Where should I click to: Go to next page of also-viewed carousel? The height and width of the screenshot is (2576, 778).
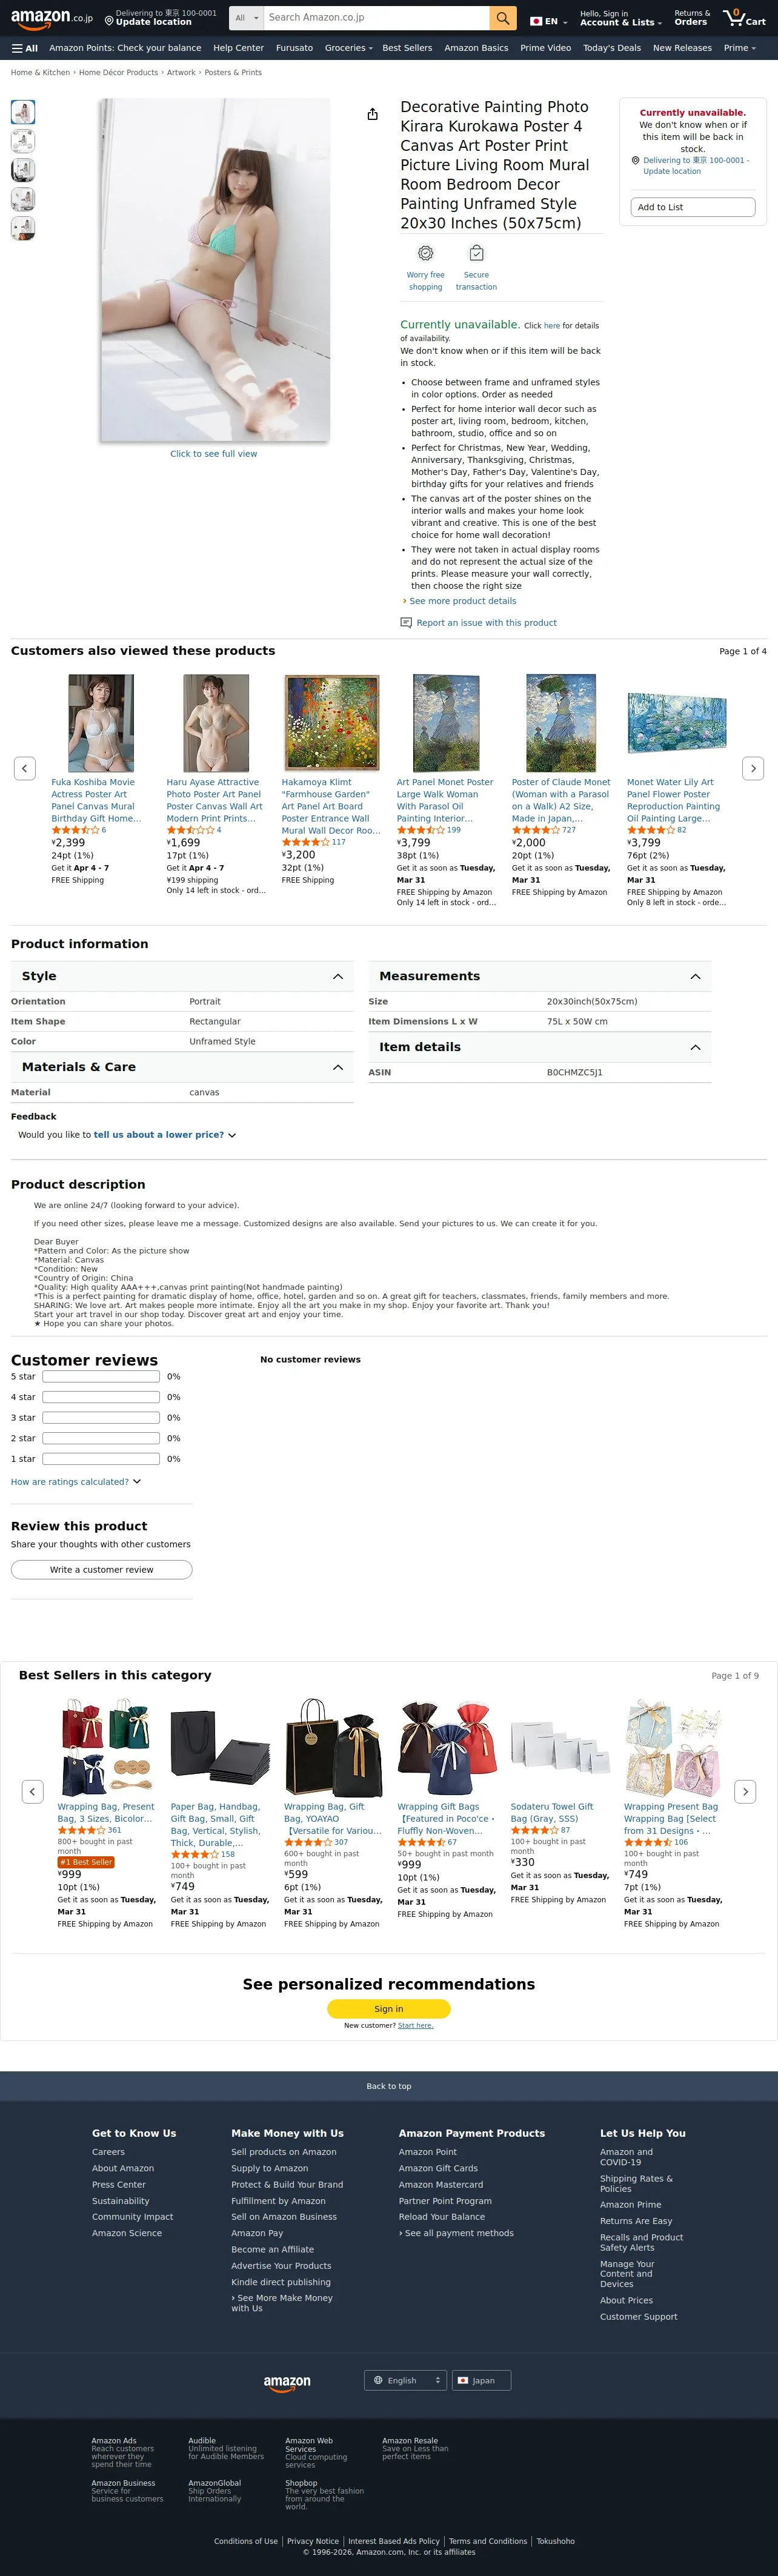[x=753, y=768]
